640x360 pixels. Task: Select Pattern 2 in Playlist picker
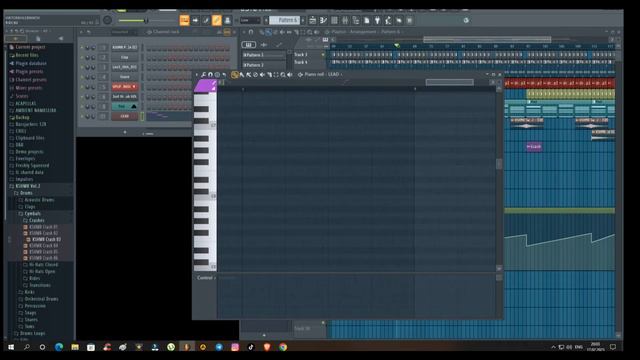coord(264,65)
